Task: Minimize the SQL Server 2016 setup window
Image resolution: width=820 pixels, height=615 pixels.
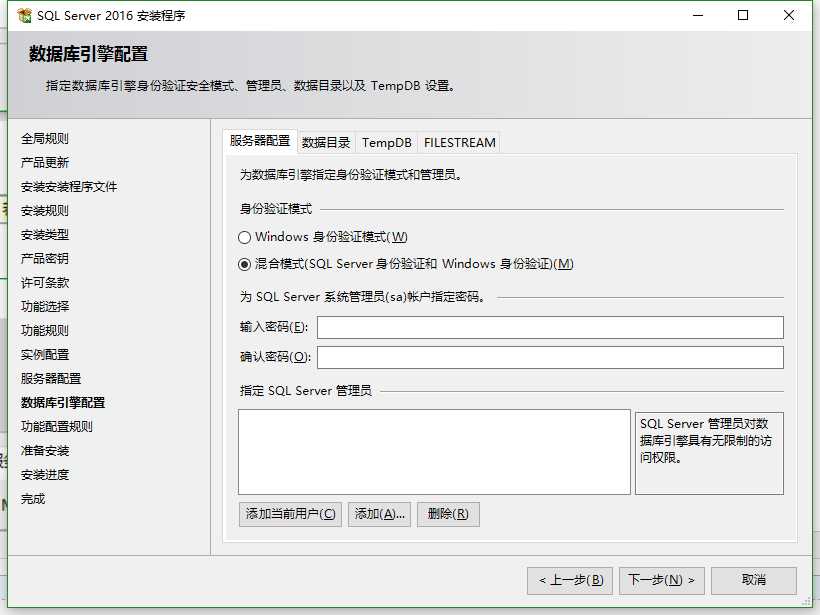Action: point(698,15)
